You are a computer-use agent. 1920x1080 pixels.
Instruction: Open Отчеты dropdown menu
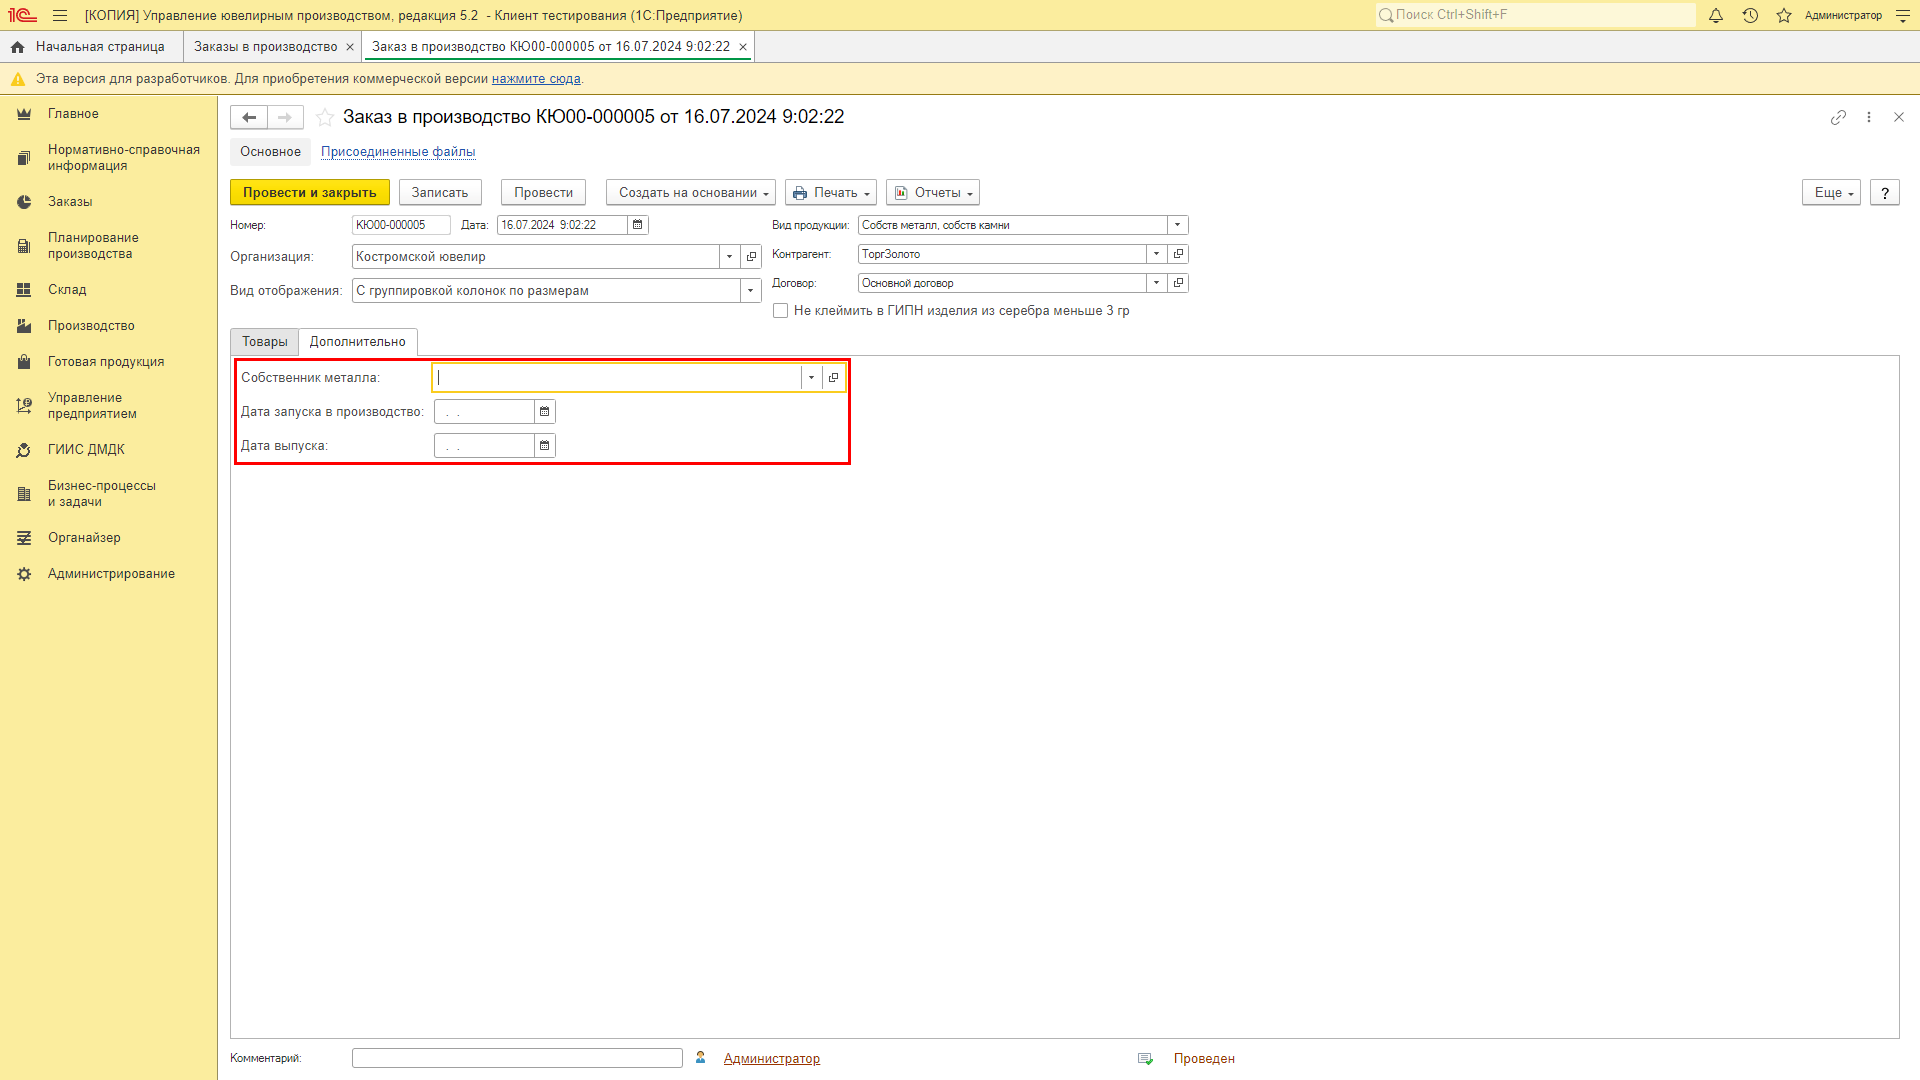click(933, 193)
